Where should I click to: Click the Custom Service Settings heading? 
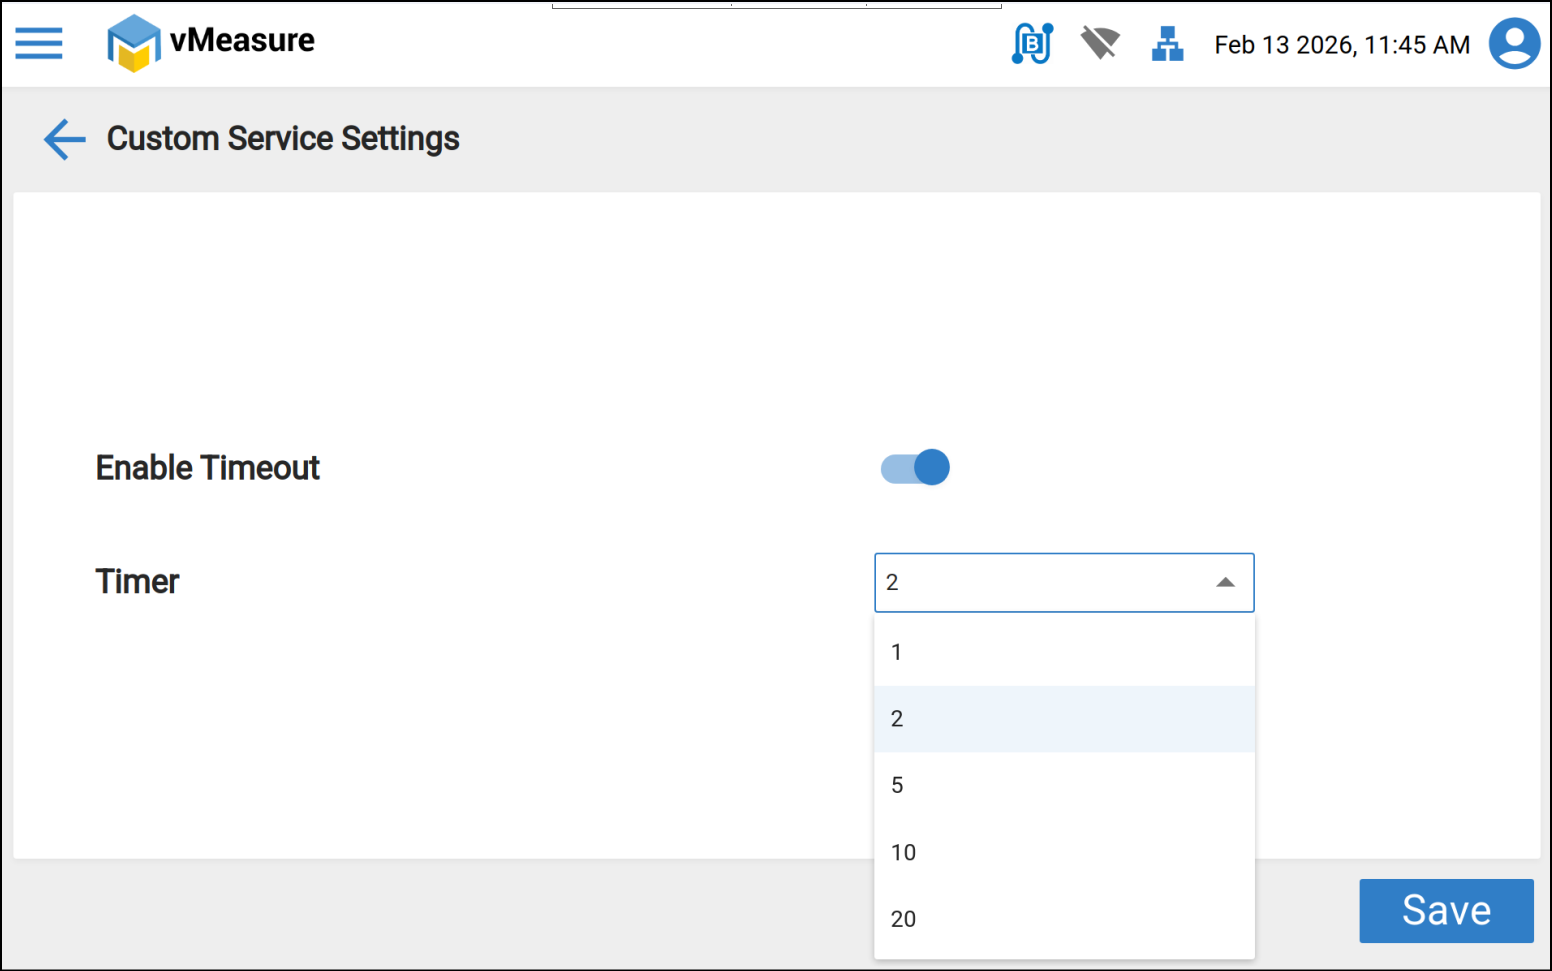283,139
